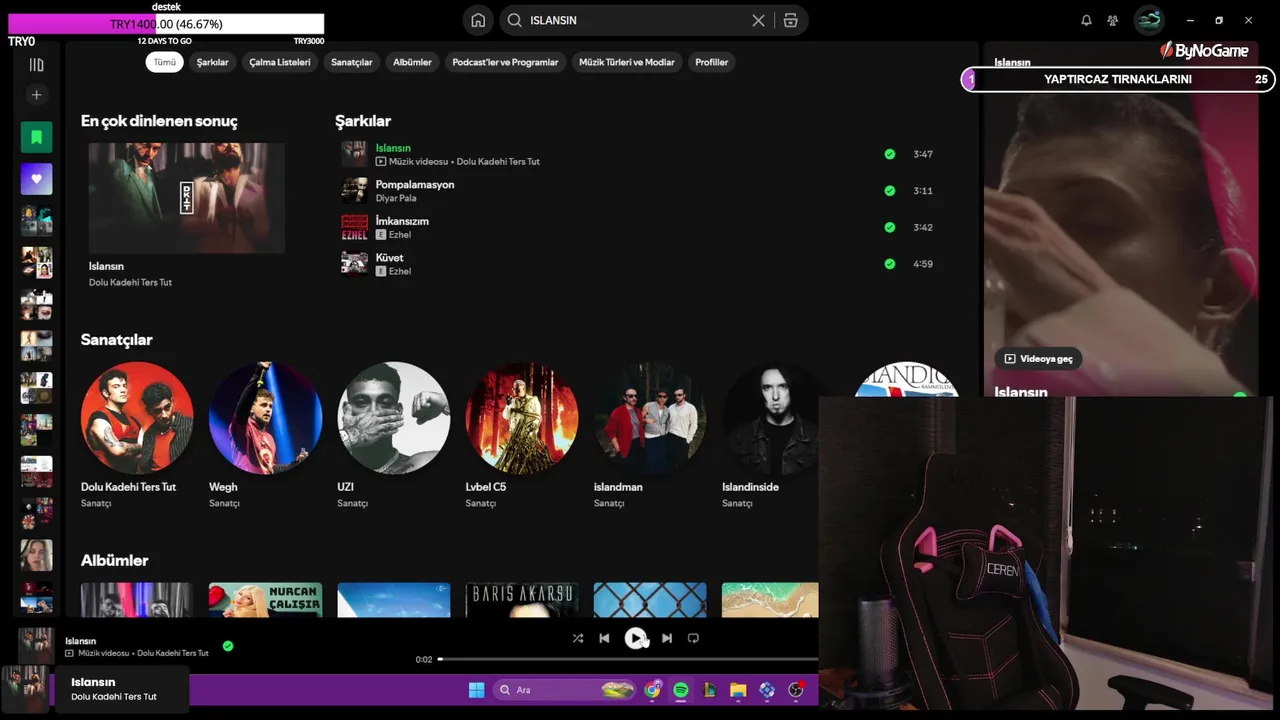The height and width of the screenshot is (720, 1280).
Task: Click the search magnifier icon
Action: point(514,20)
